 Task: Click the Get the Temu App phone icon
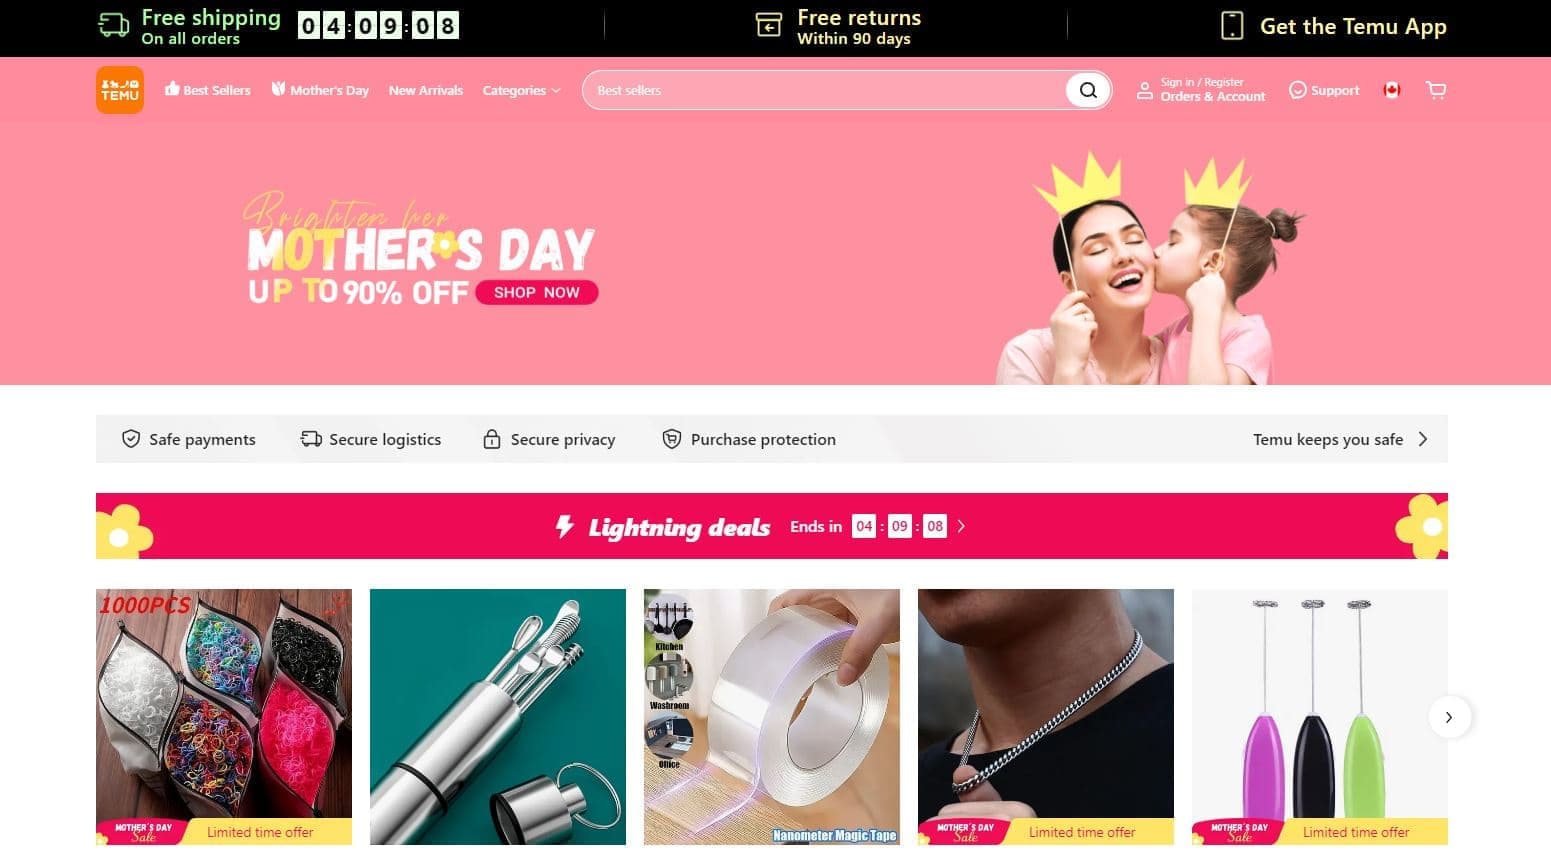pyautogui.click(x=1232, y=26)
